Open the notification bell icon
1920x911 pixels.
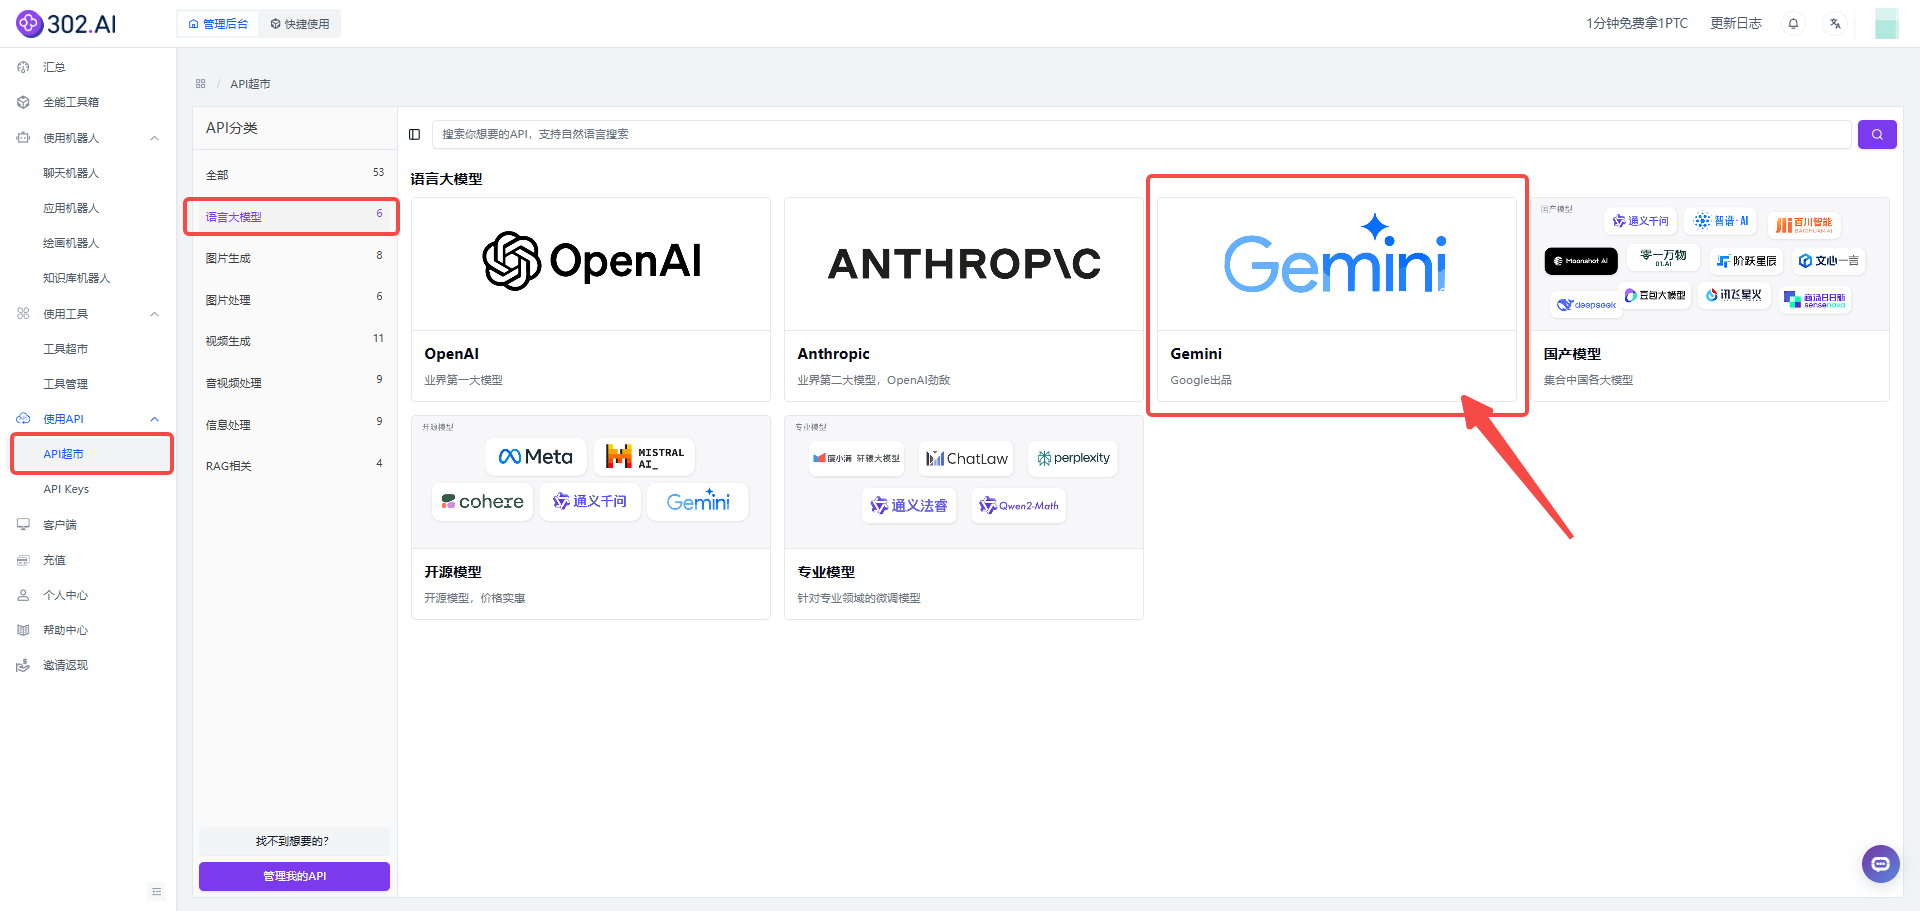(x=1793, y=24)
